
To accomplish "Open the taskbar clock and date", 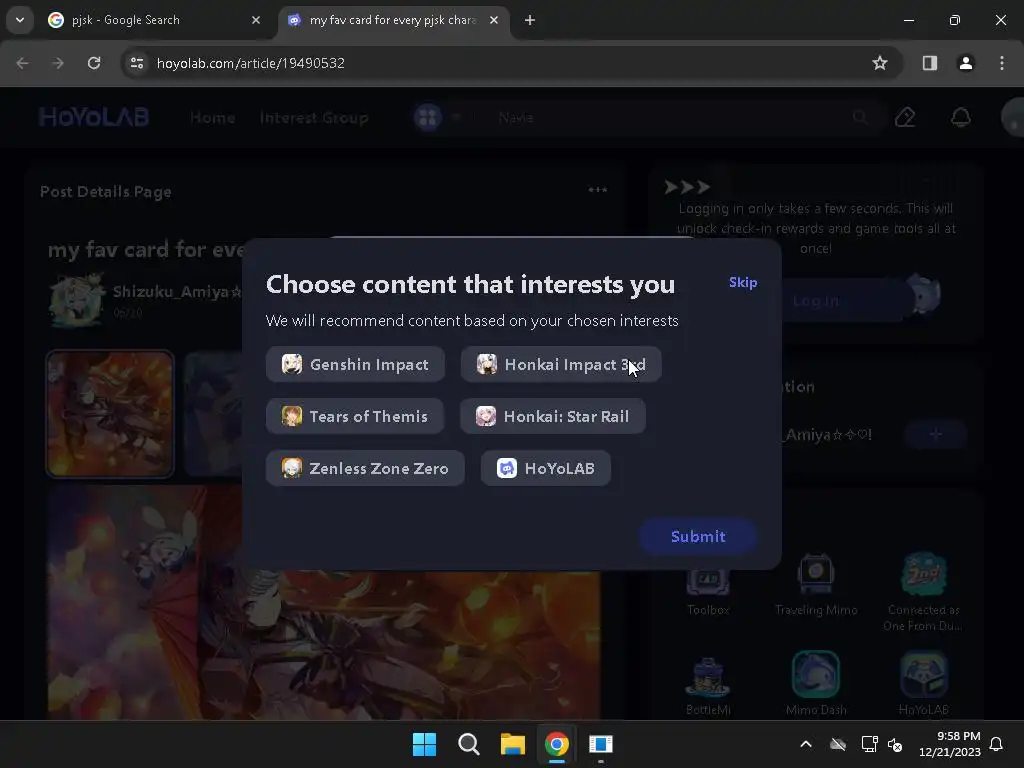I will [949, 744].
